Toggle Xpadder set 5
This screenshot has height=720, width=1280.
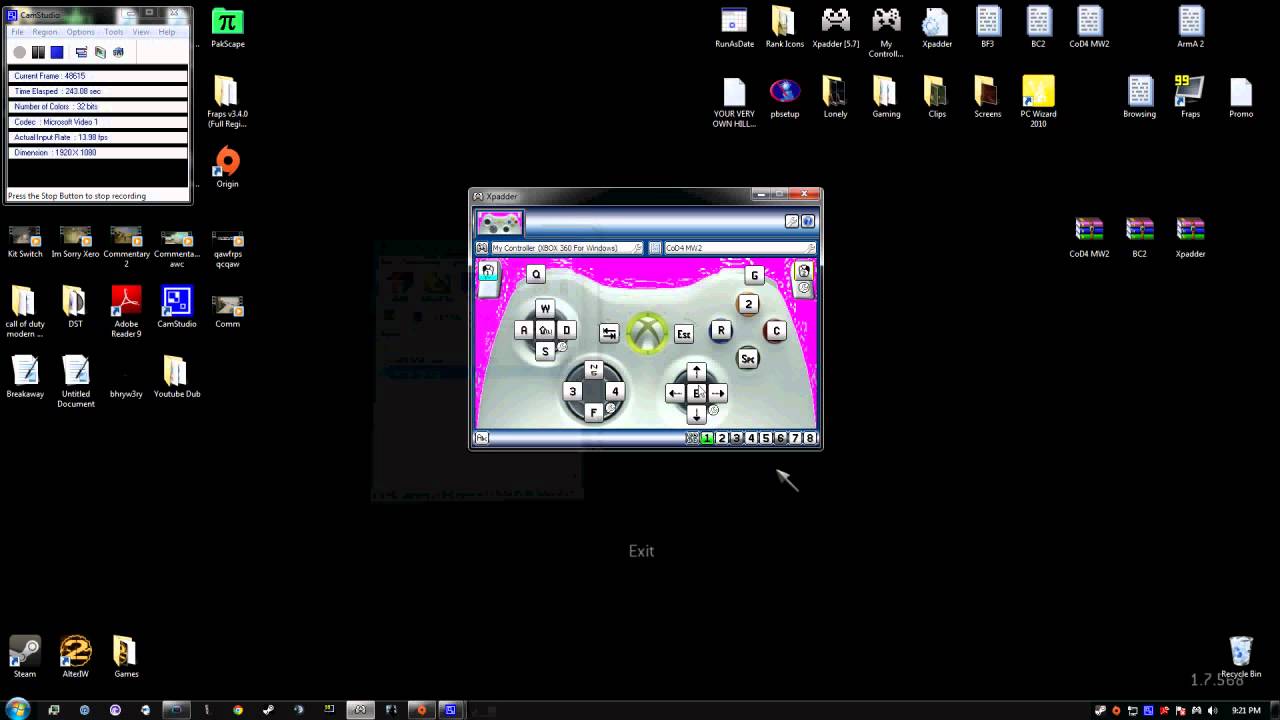(766, 438)
